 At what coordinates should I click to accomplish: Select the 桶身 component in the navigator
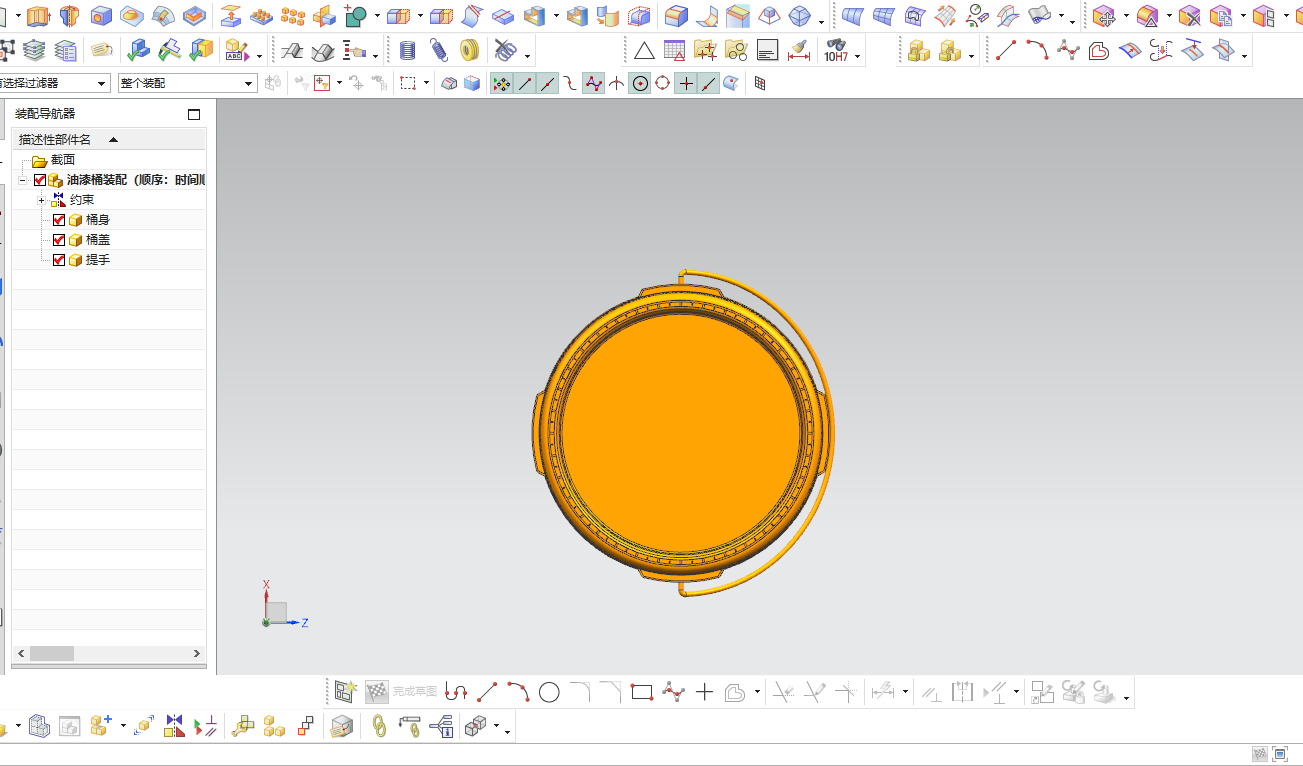click(98, 220)
